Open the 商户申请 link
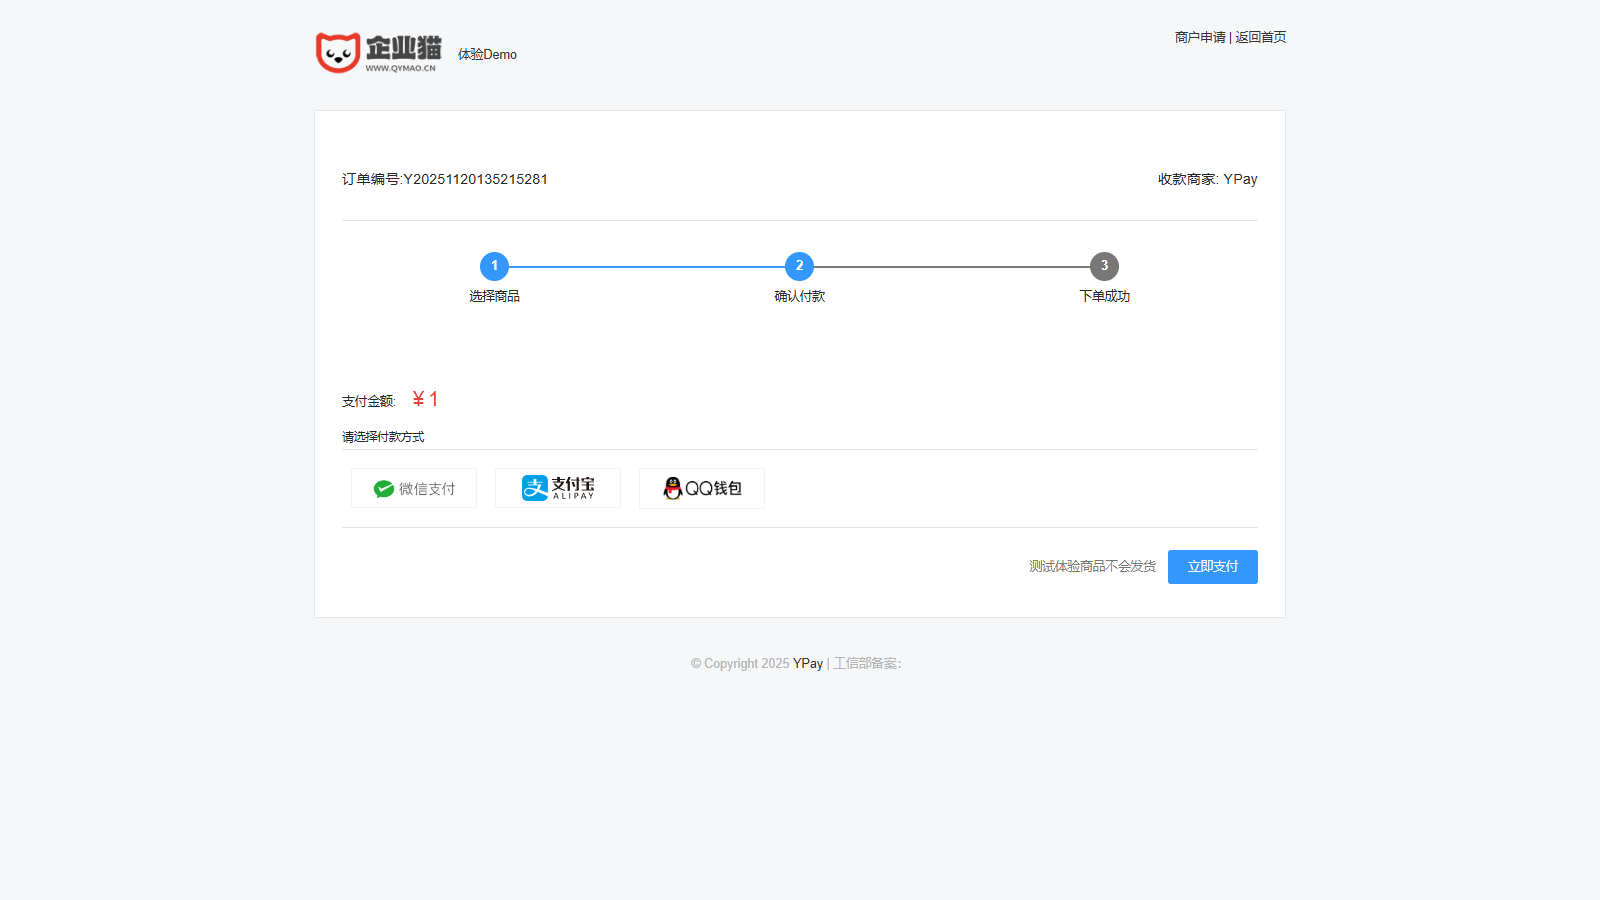Viewport: 1600px width, 900px height. point(1200,37)
